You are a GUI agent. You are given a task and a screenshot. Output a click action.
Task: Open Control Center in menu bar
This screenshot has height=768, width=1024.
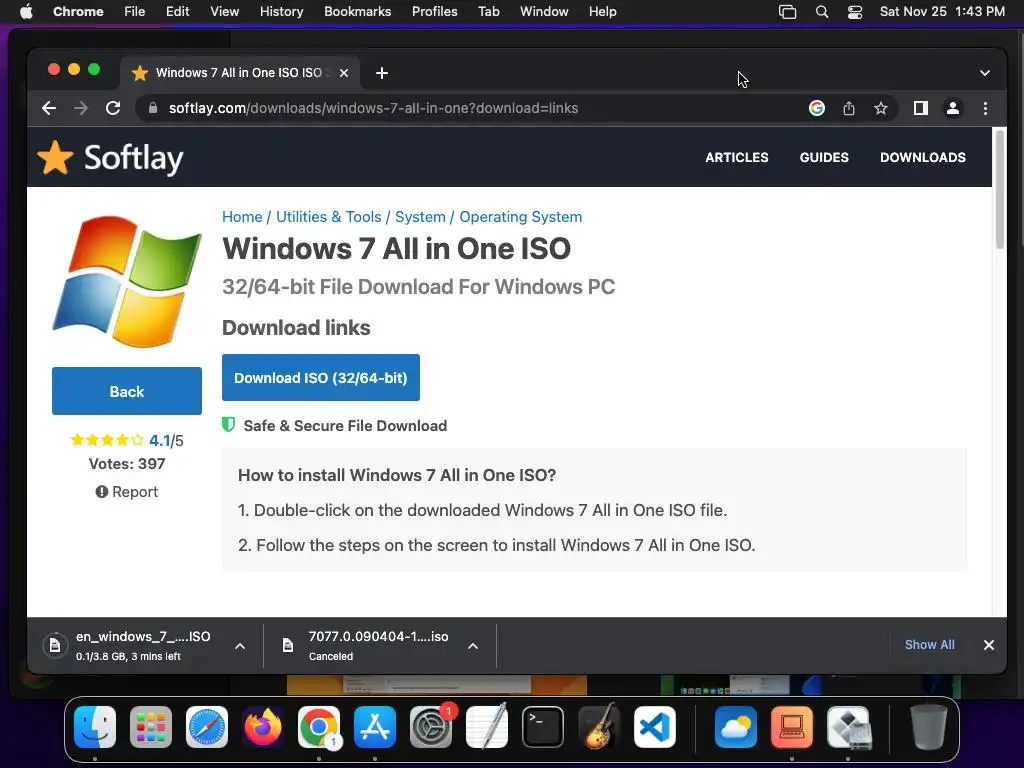pos(855,12)
